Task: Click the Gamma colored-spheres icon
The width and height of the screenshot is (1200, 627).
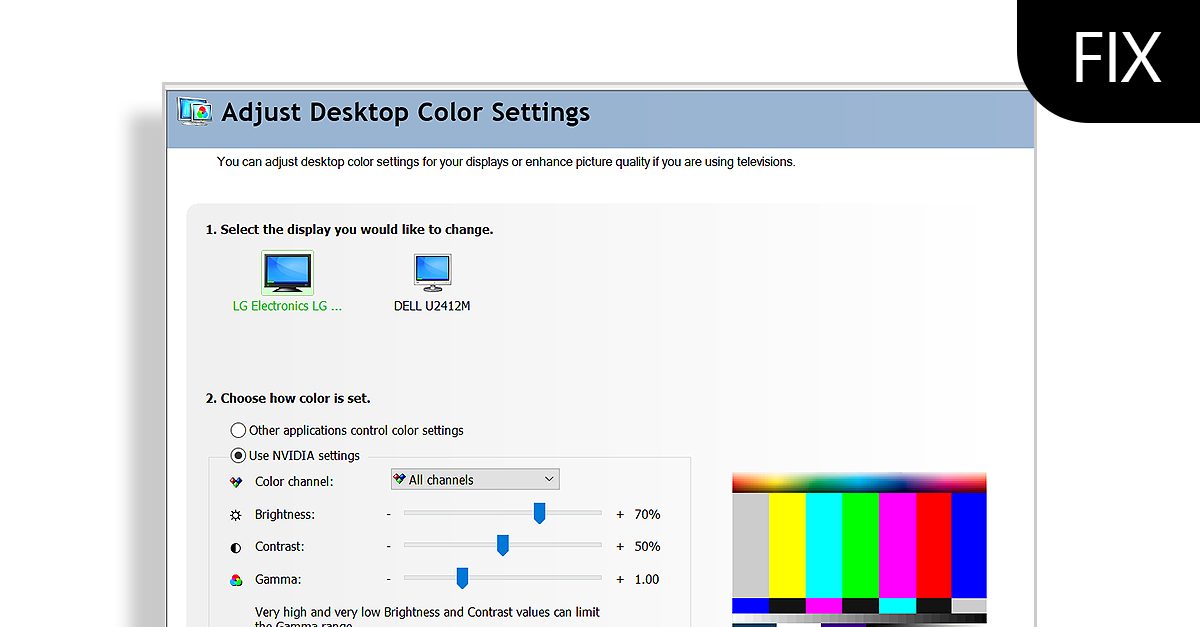Action: tap(236, 579)
